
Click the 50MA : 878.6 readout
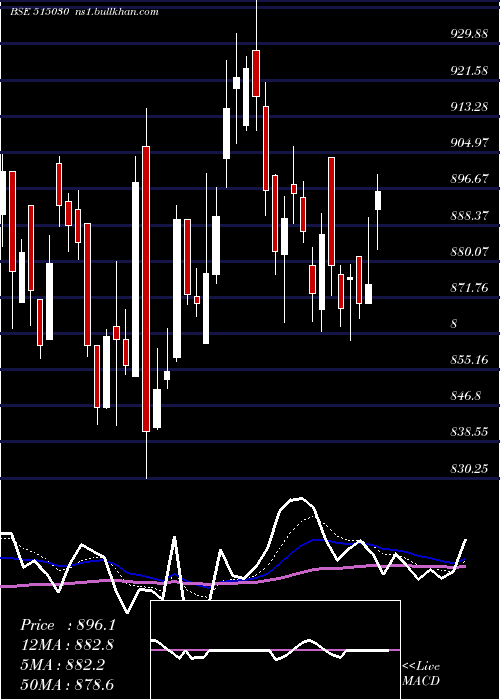[67, 684]
